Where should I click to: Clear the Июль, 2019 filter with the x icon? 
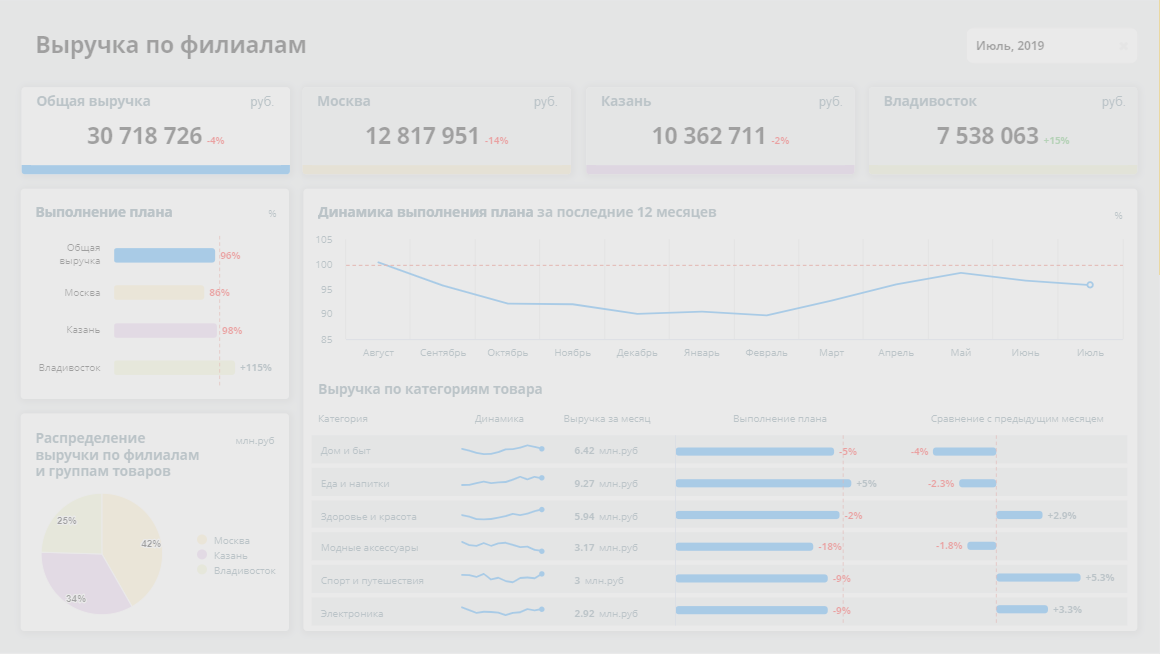tap(1126, 45)
